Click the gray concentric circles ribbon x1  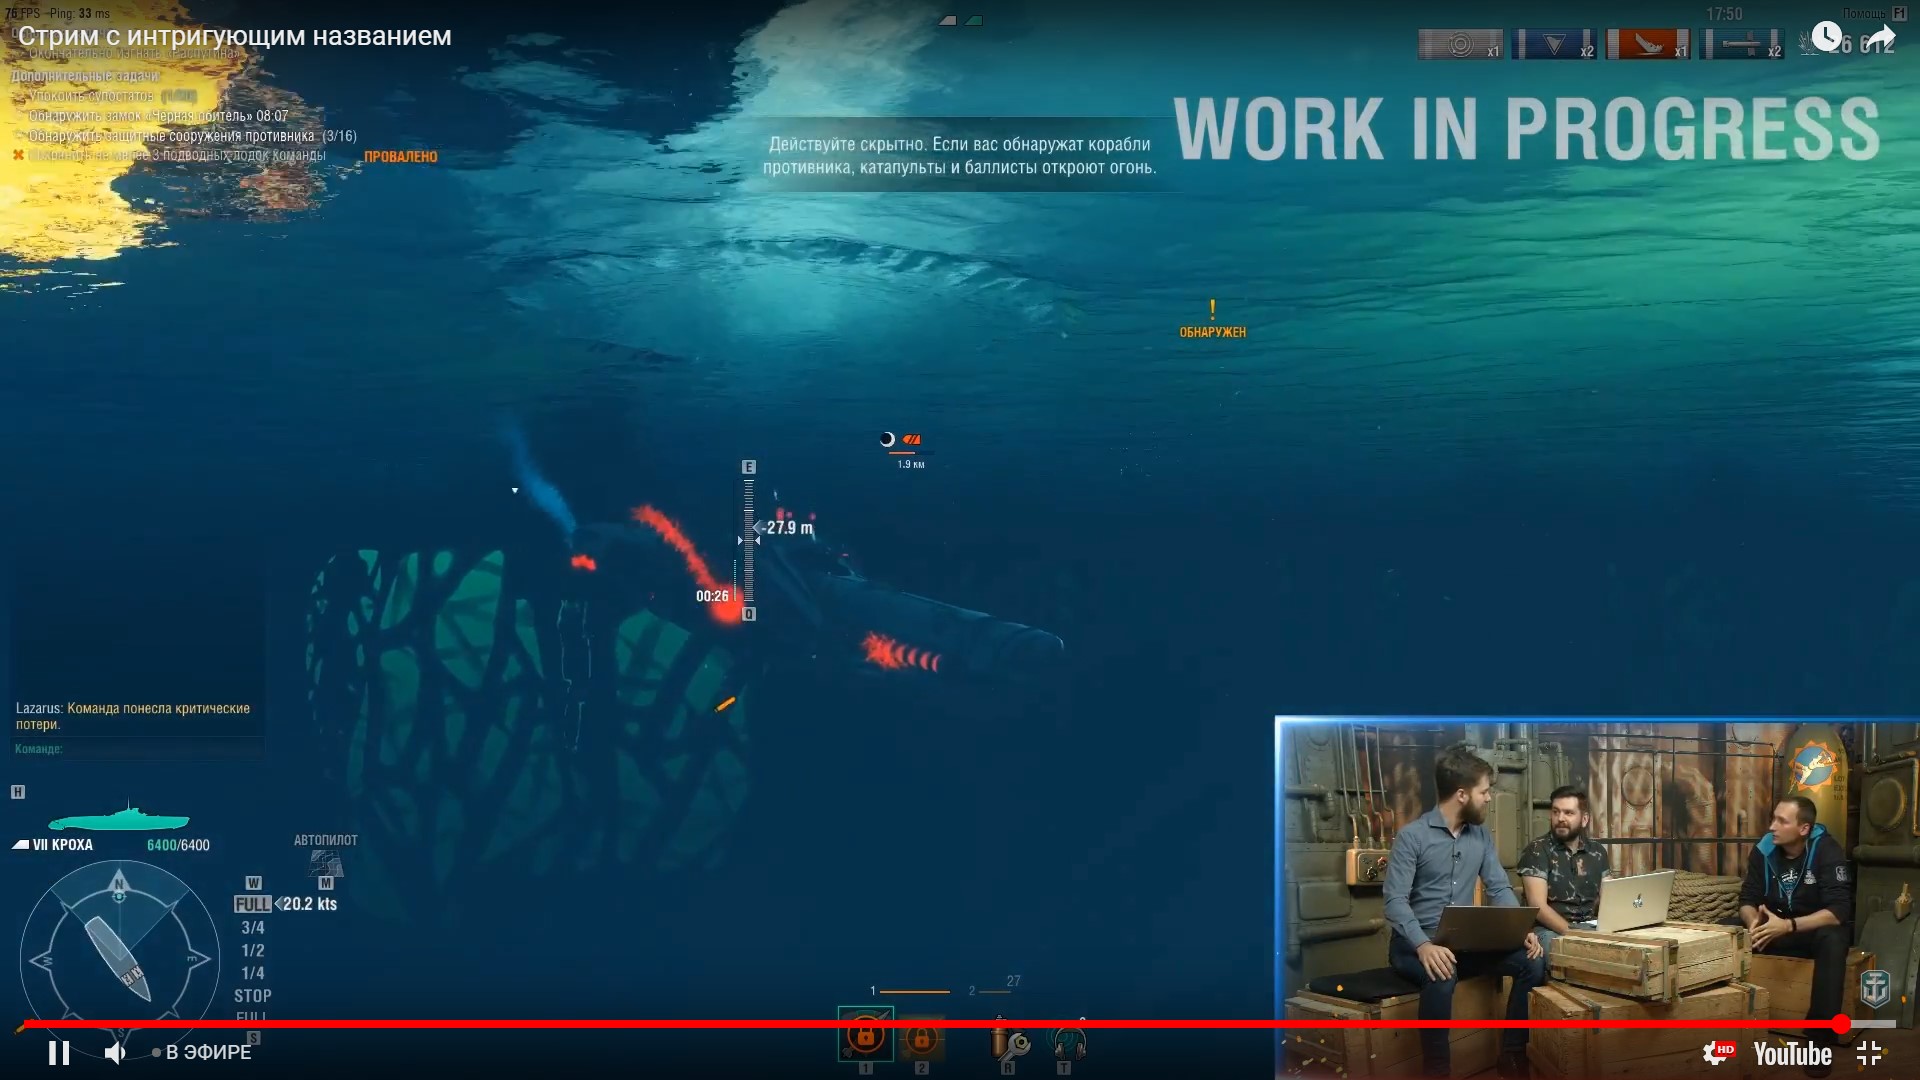tap(1460, 45)
